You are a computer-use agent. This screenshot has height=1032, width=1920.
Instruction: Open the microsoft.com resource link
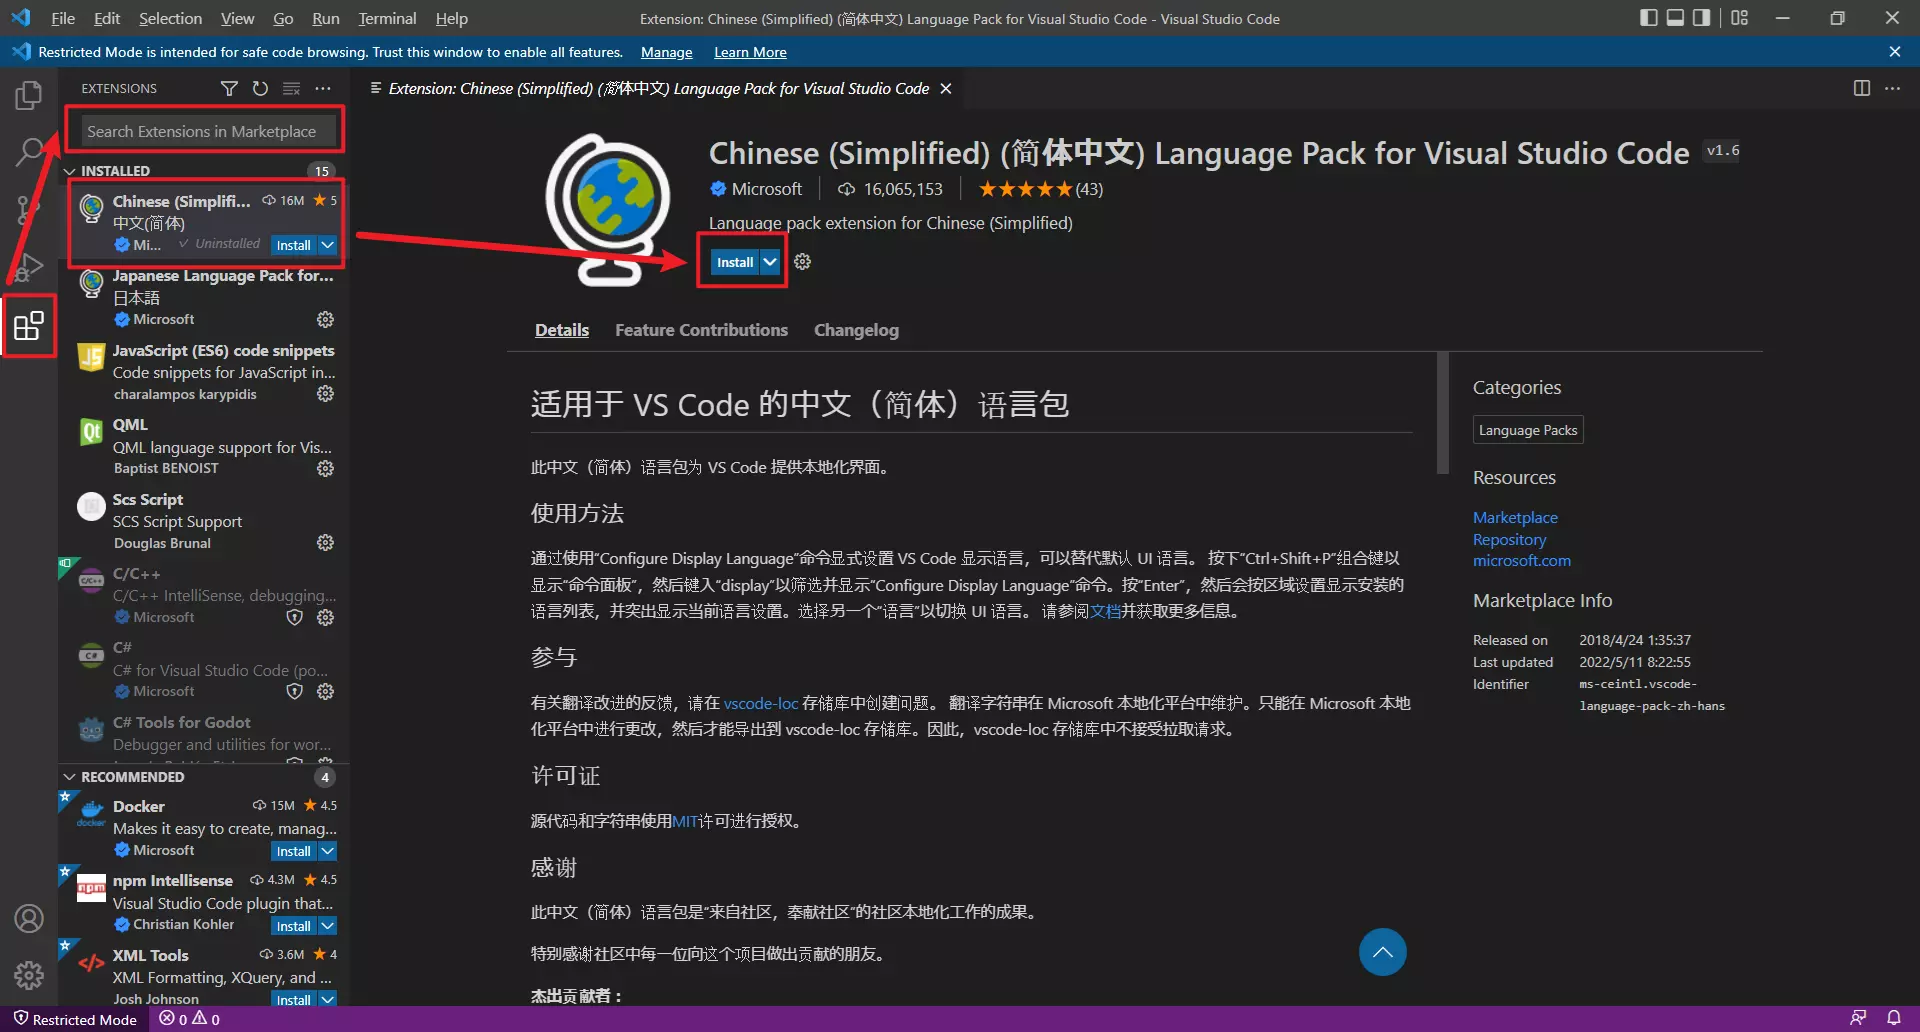[x=1521, y=561]
